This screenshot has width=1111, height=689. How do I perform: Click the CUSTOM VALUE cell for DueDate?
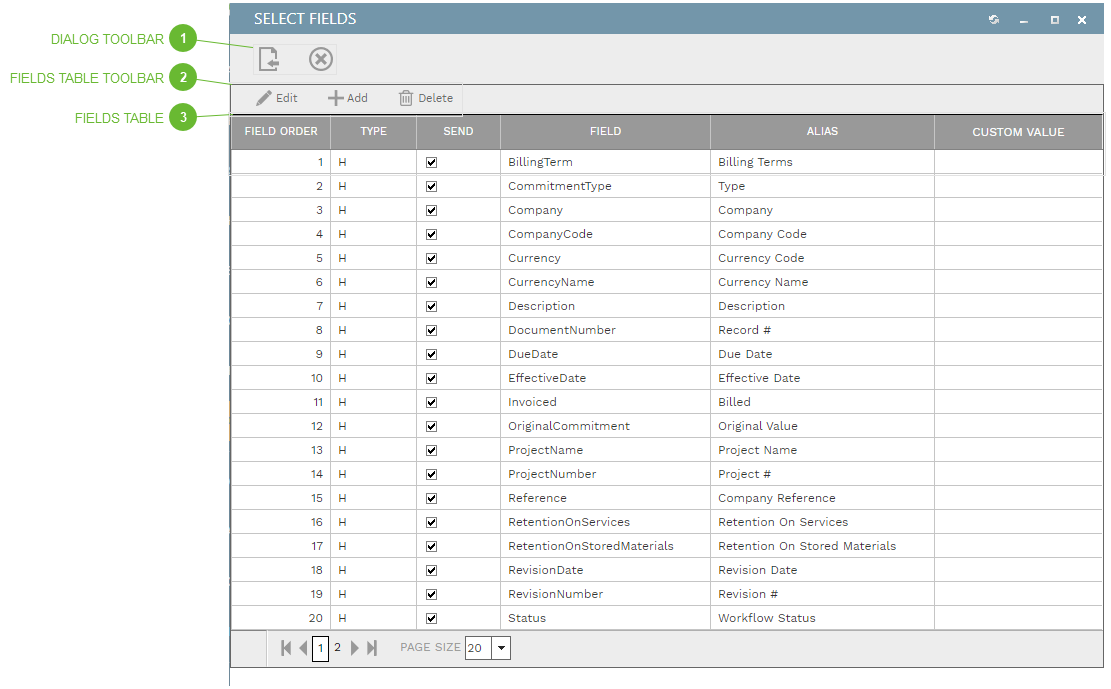[1018, 353]
